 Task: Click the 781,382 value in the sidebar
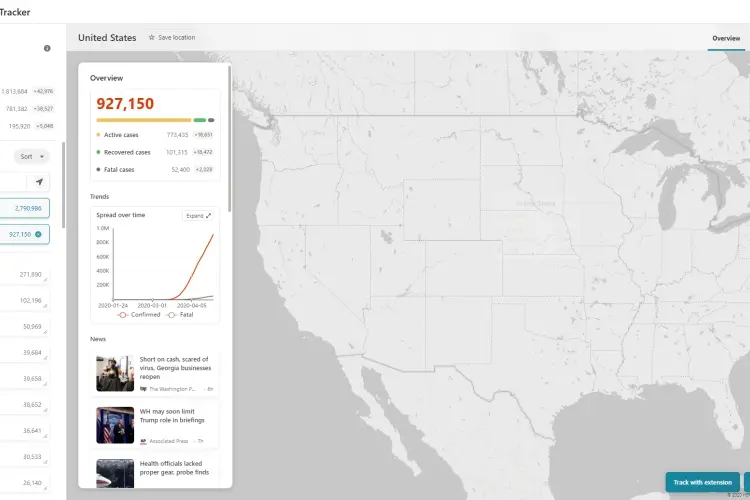coord(17,109)
